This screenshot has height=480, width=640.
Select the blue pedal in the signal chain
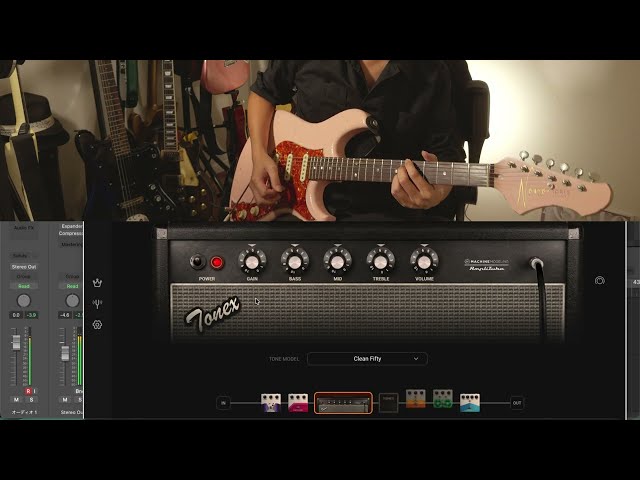[x=470, y=403]
